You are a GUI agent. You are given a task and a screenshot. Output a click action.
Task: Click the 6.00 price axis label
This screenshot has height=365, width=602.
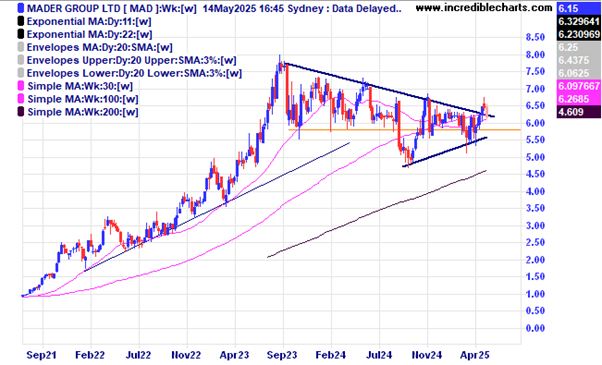[x=535, y=123]
